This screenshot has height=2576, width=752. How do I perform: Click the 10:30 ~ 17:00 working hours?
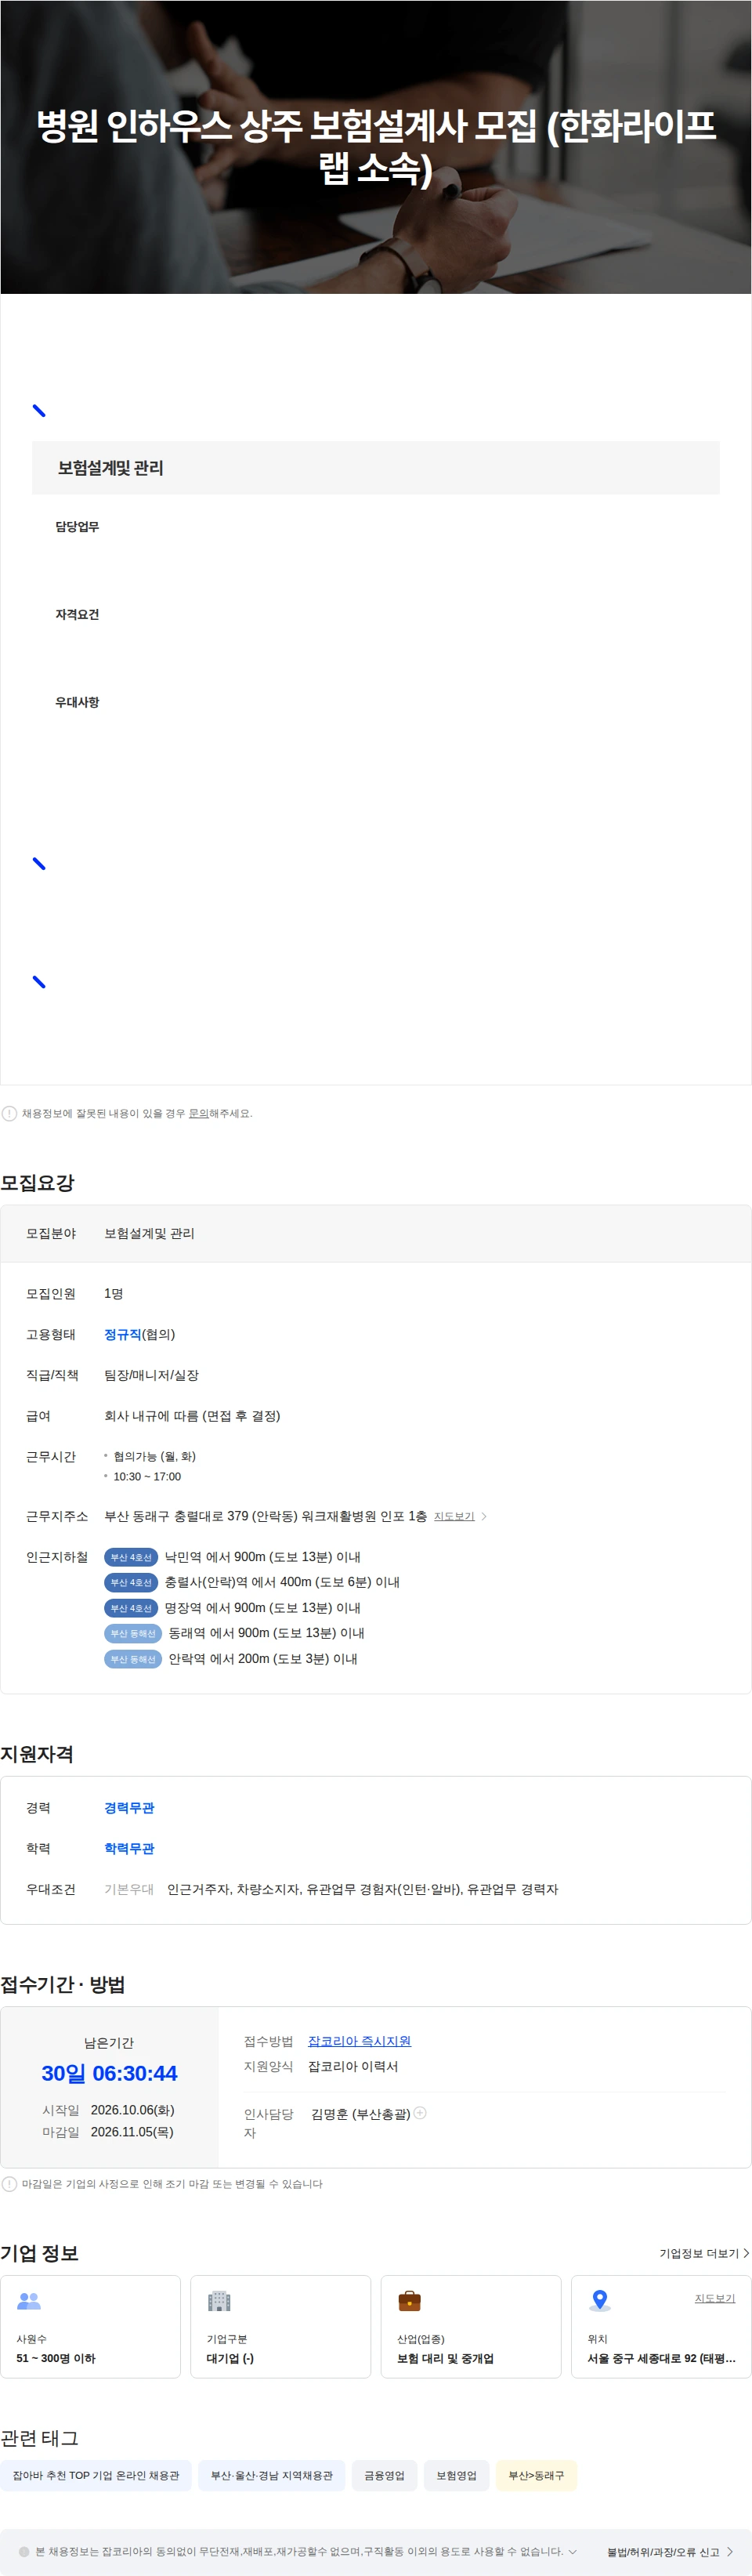(x=147, y=1476)
